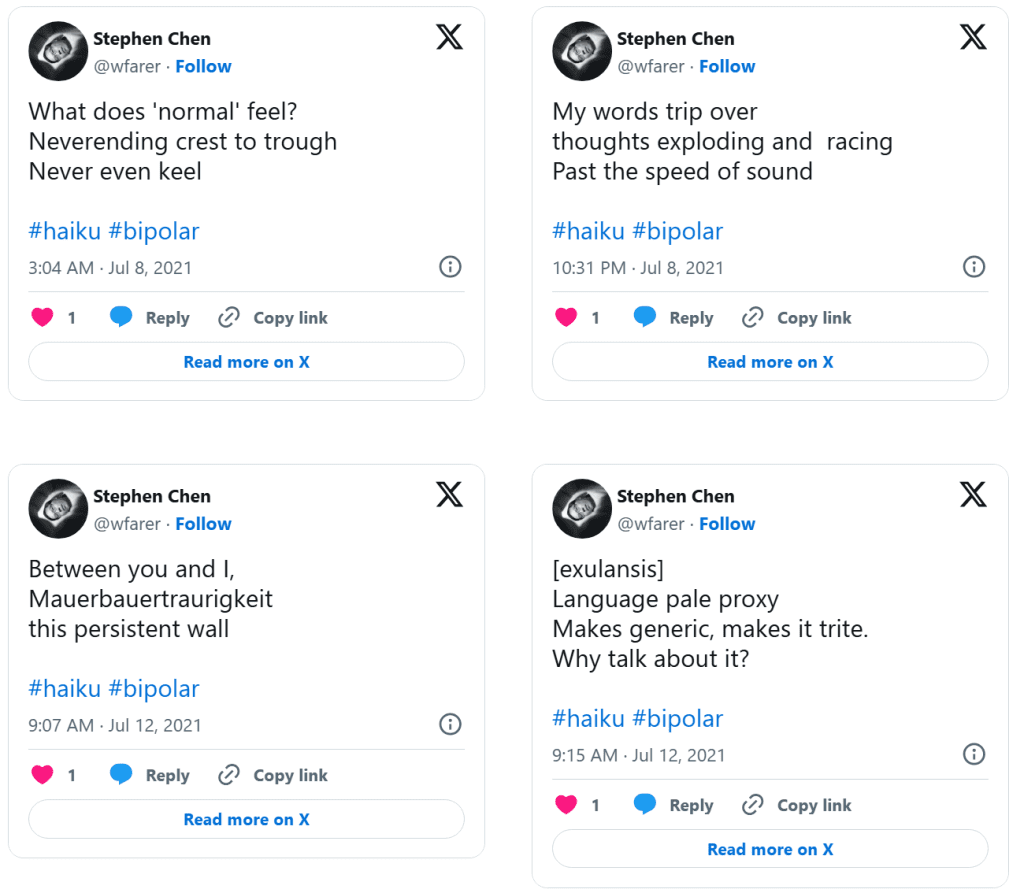Follow @wfarer from the '[exulansis]' tweet

coord(727,523)
